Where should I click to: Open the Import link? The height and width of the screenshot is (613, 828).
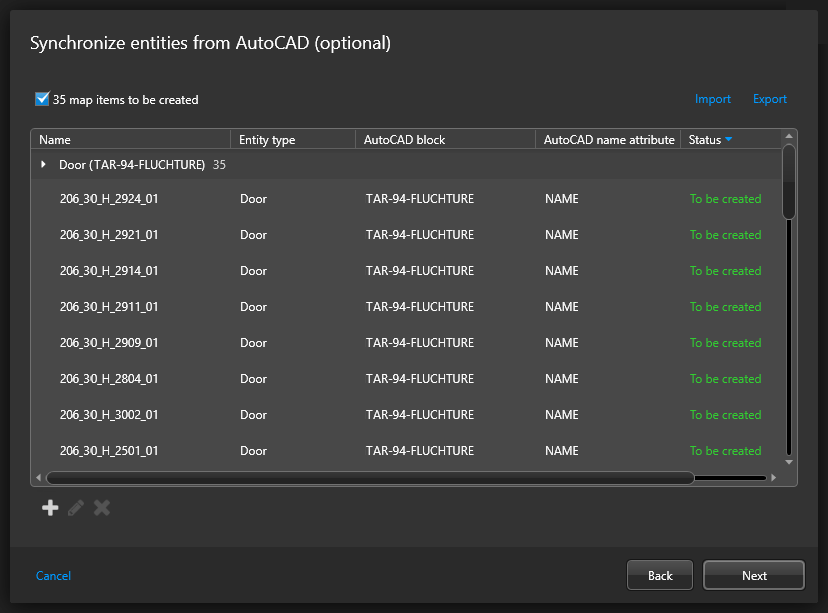[712, 99]
